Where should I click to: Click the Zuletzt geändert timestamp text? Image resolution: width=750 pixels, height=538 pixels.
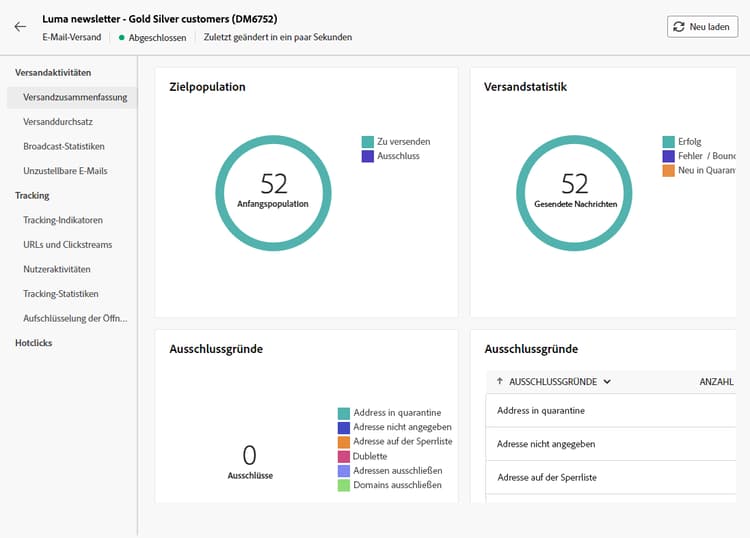[x=277, y=37]
